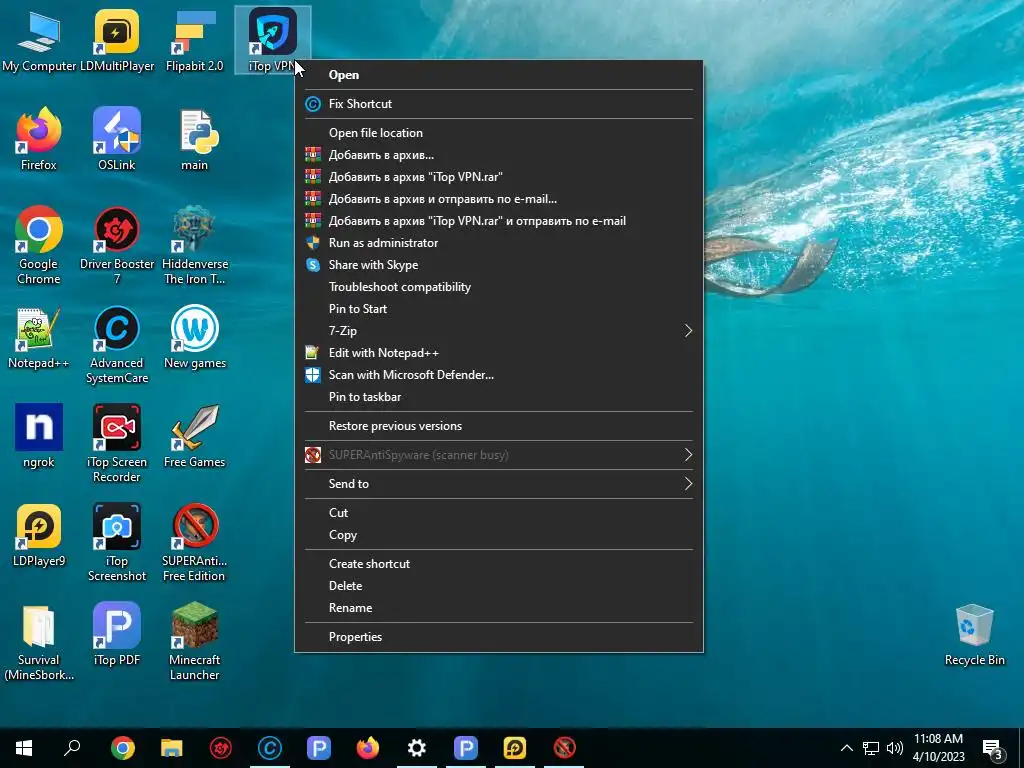This screenshot has height=768, width=1024.
Task: Choose Restore previous versions
Action: 499,426
